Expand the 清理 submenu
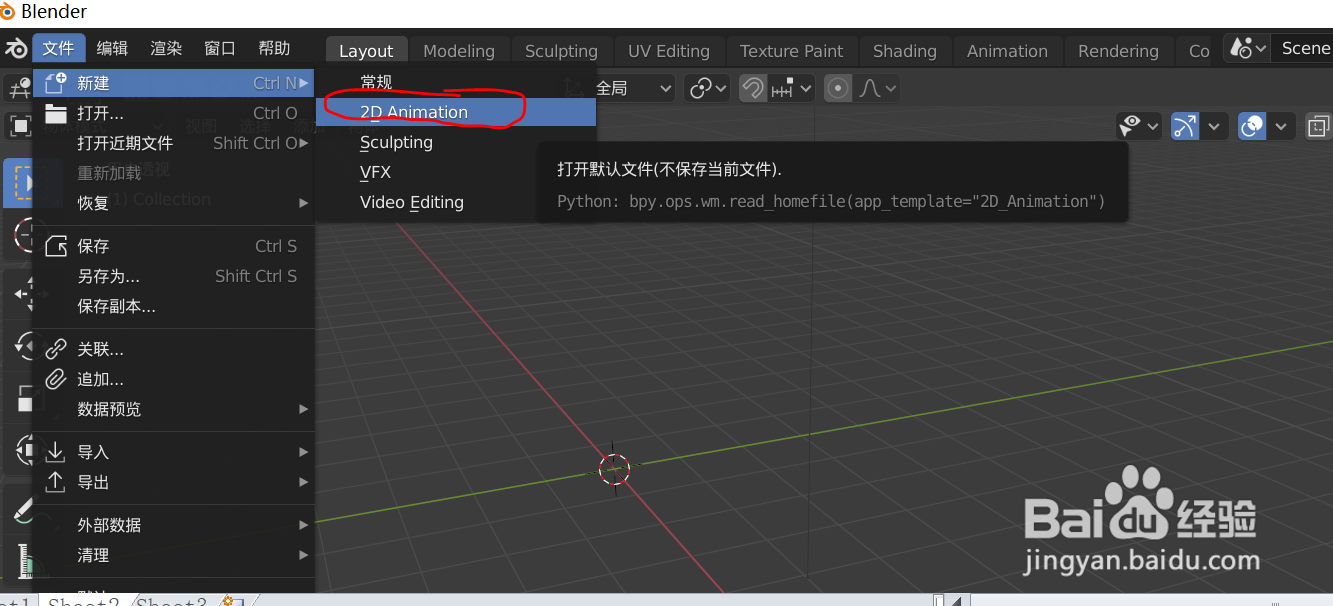The width and height of the screenshot is (1333, 606). point(174,555)
